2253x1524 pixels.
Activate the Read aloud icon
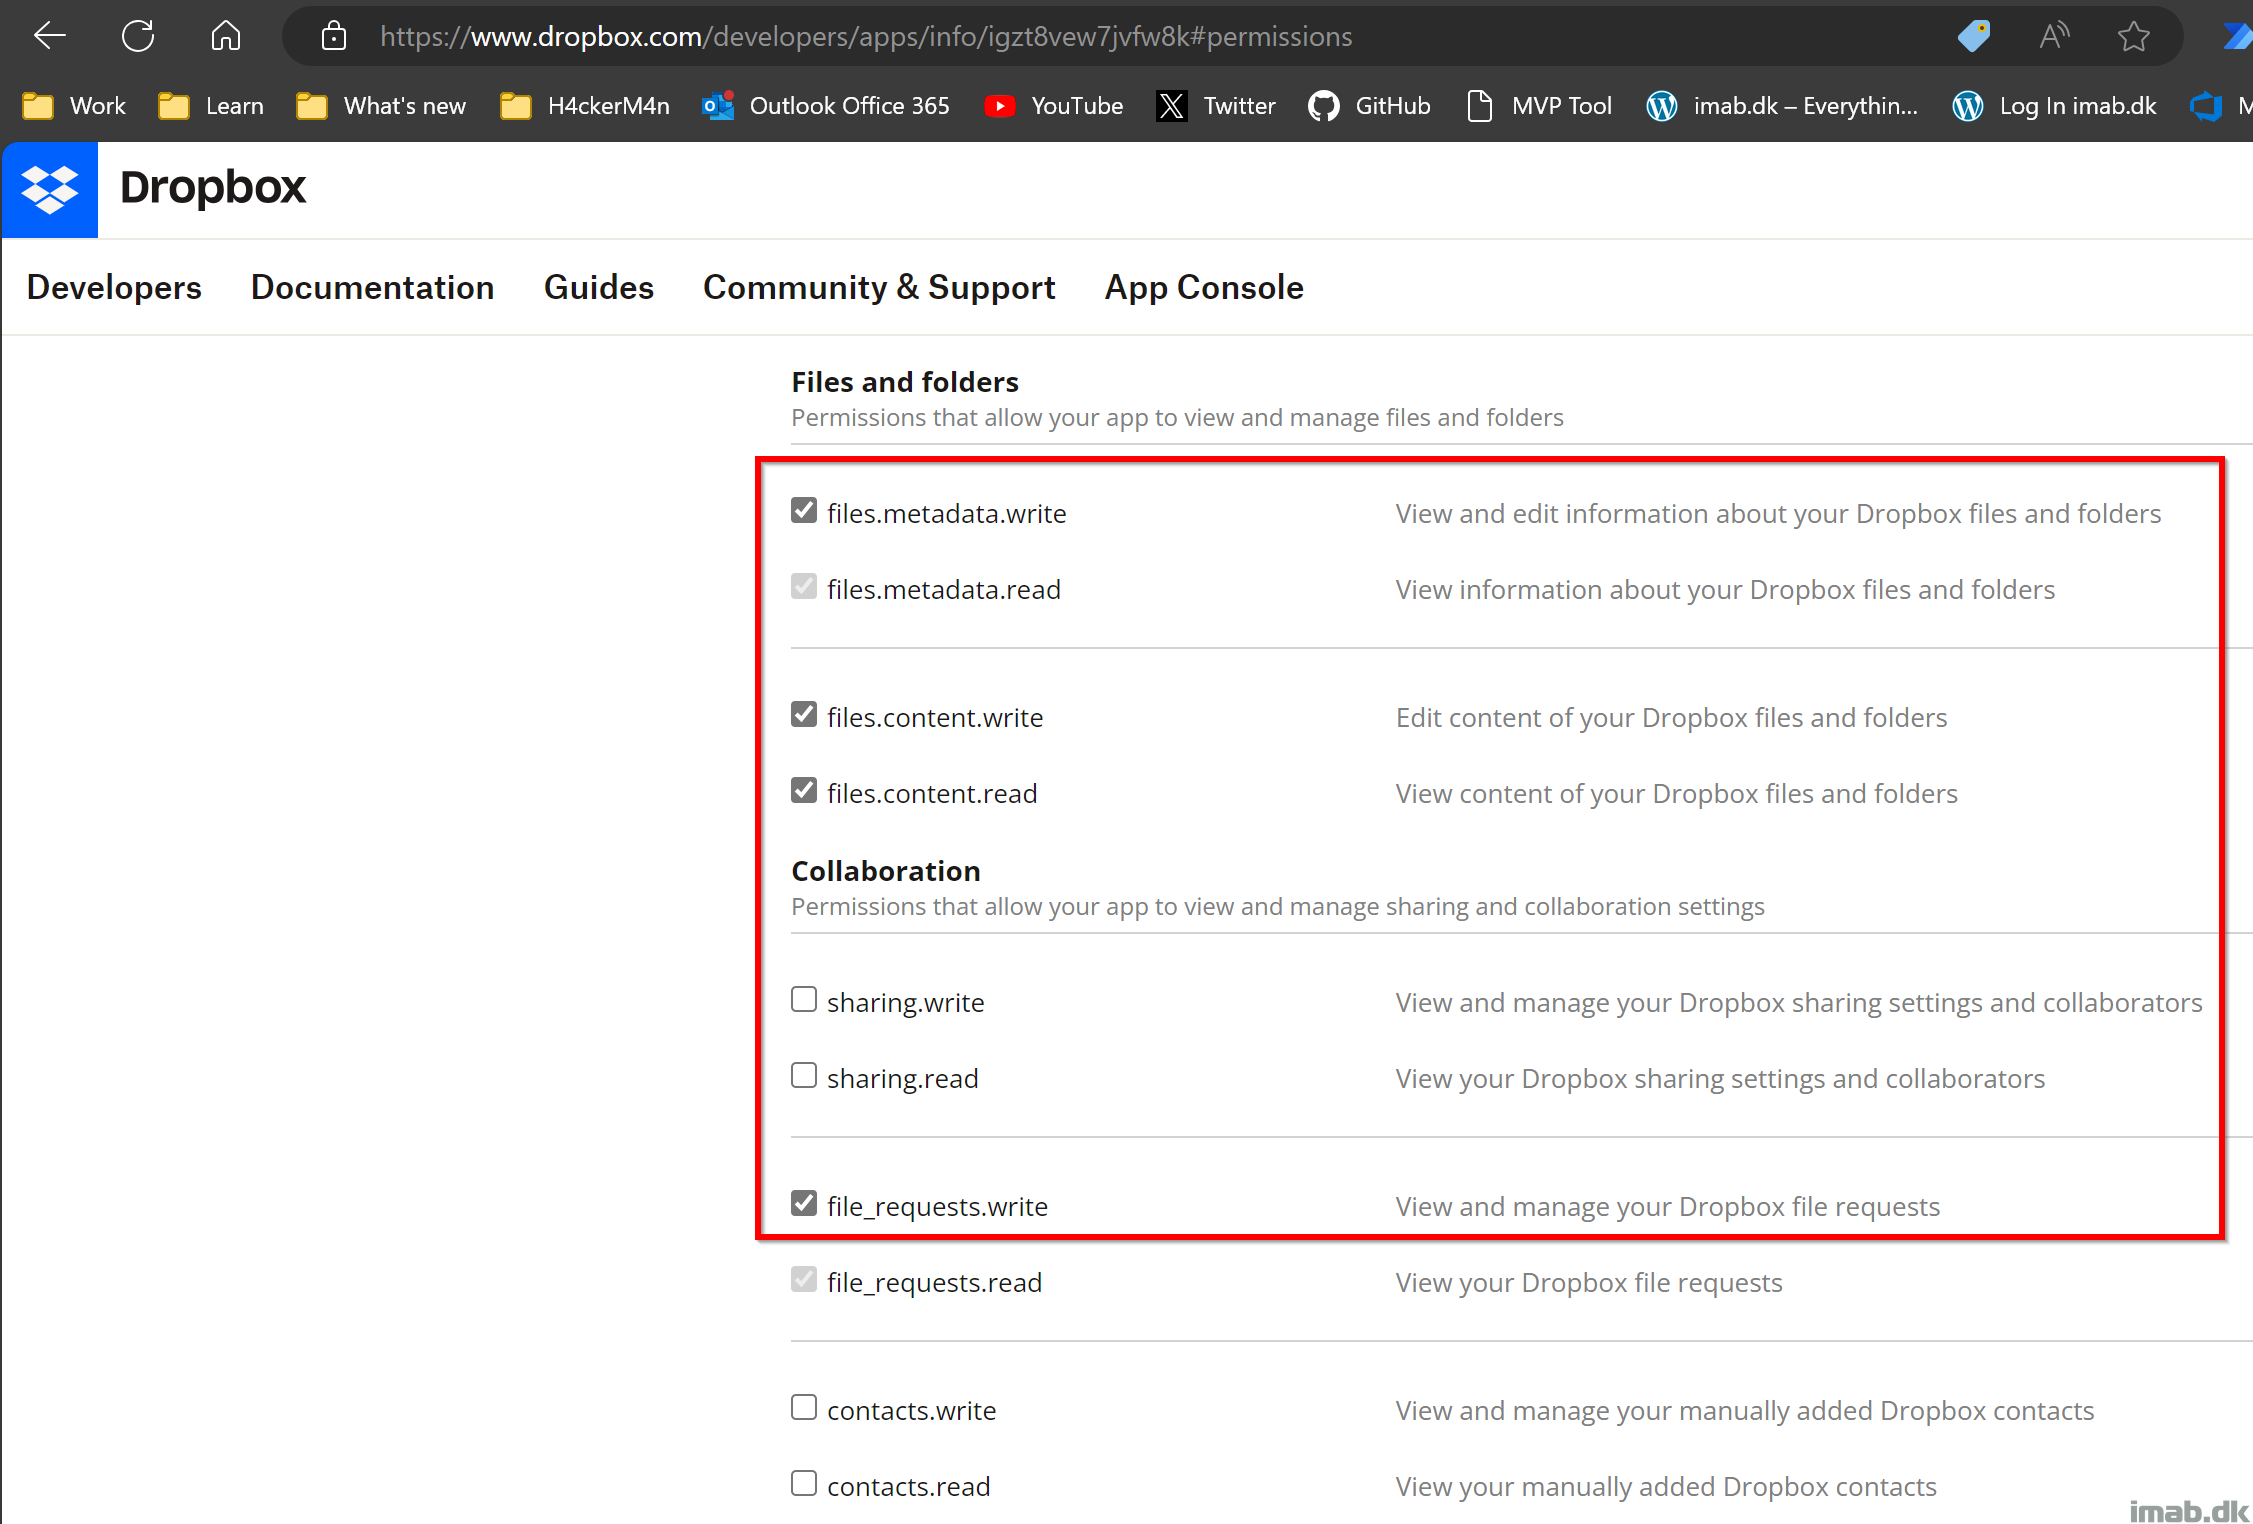coord(2054,36)
